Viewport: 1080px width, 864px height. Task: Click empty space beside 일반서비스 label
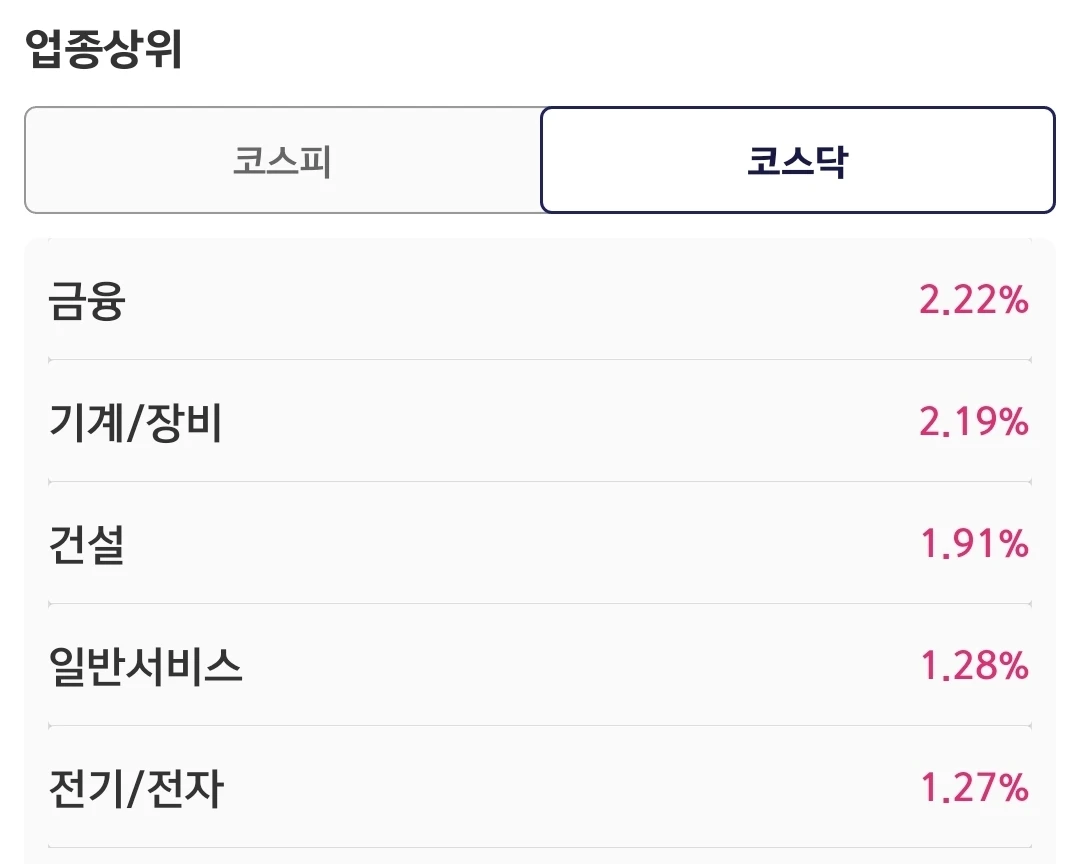pos(581,666)
